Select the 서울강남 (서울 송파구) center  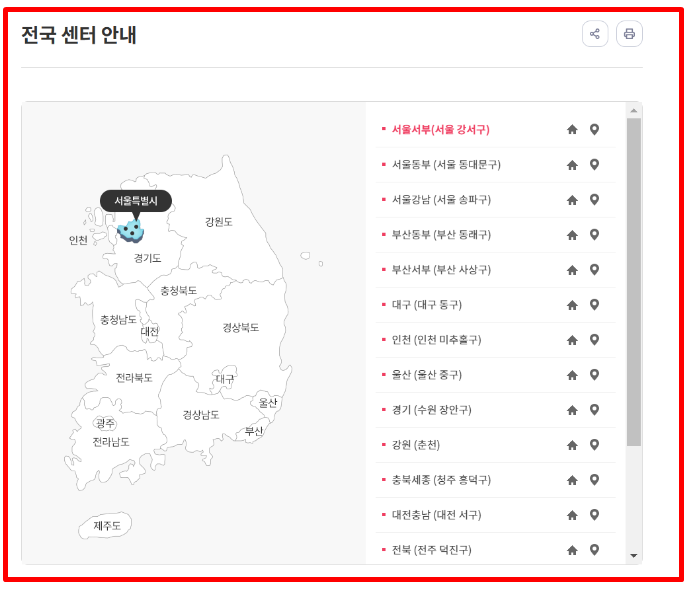click(441, 200)
